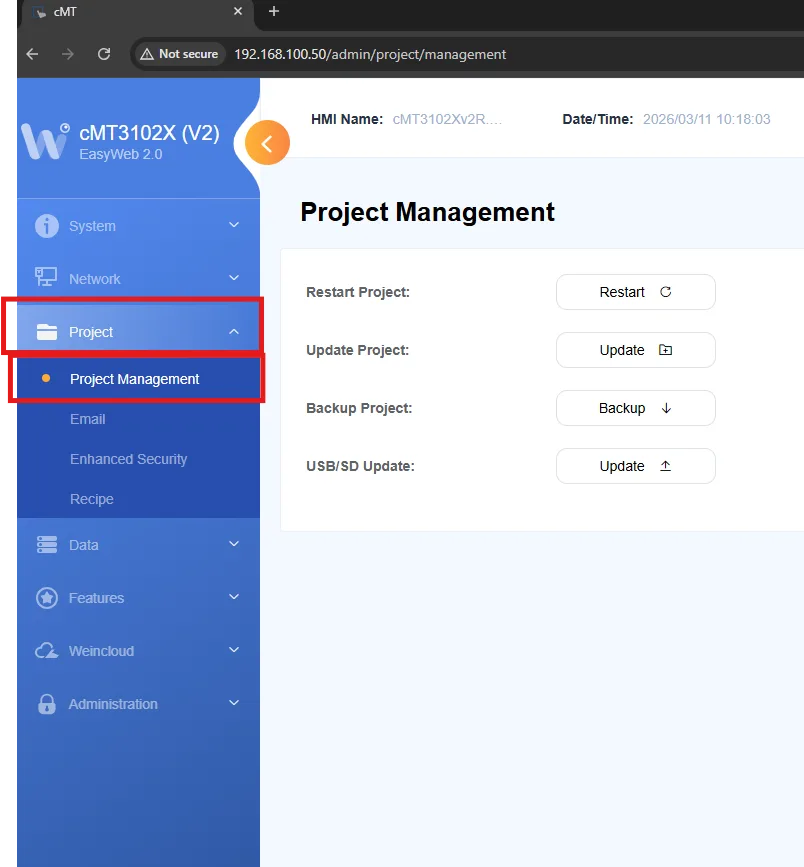Click the browser address bar URL
Viewport: 804px width, 867px height.
click(x=370, y=54)
